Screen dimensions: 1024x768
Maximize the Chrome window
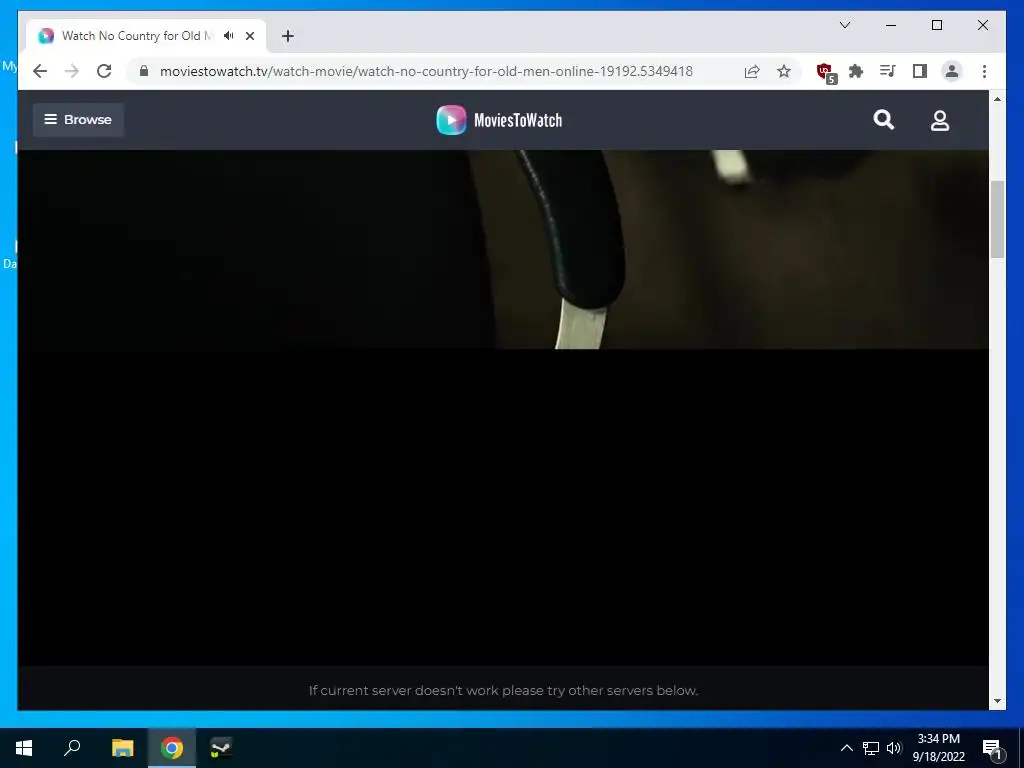tap(936, 25)
